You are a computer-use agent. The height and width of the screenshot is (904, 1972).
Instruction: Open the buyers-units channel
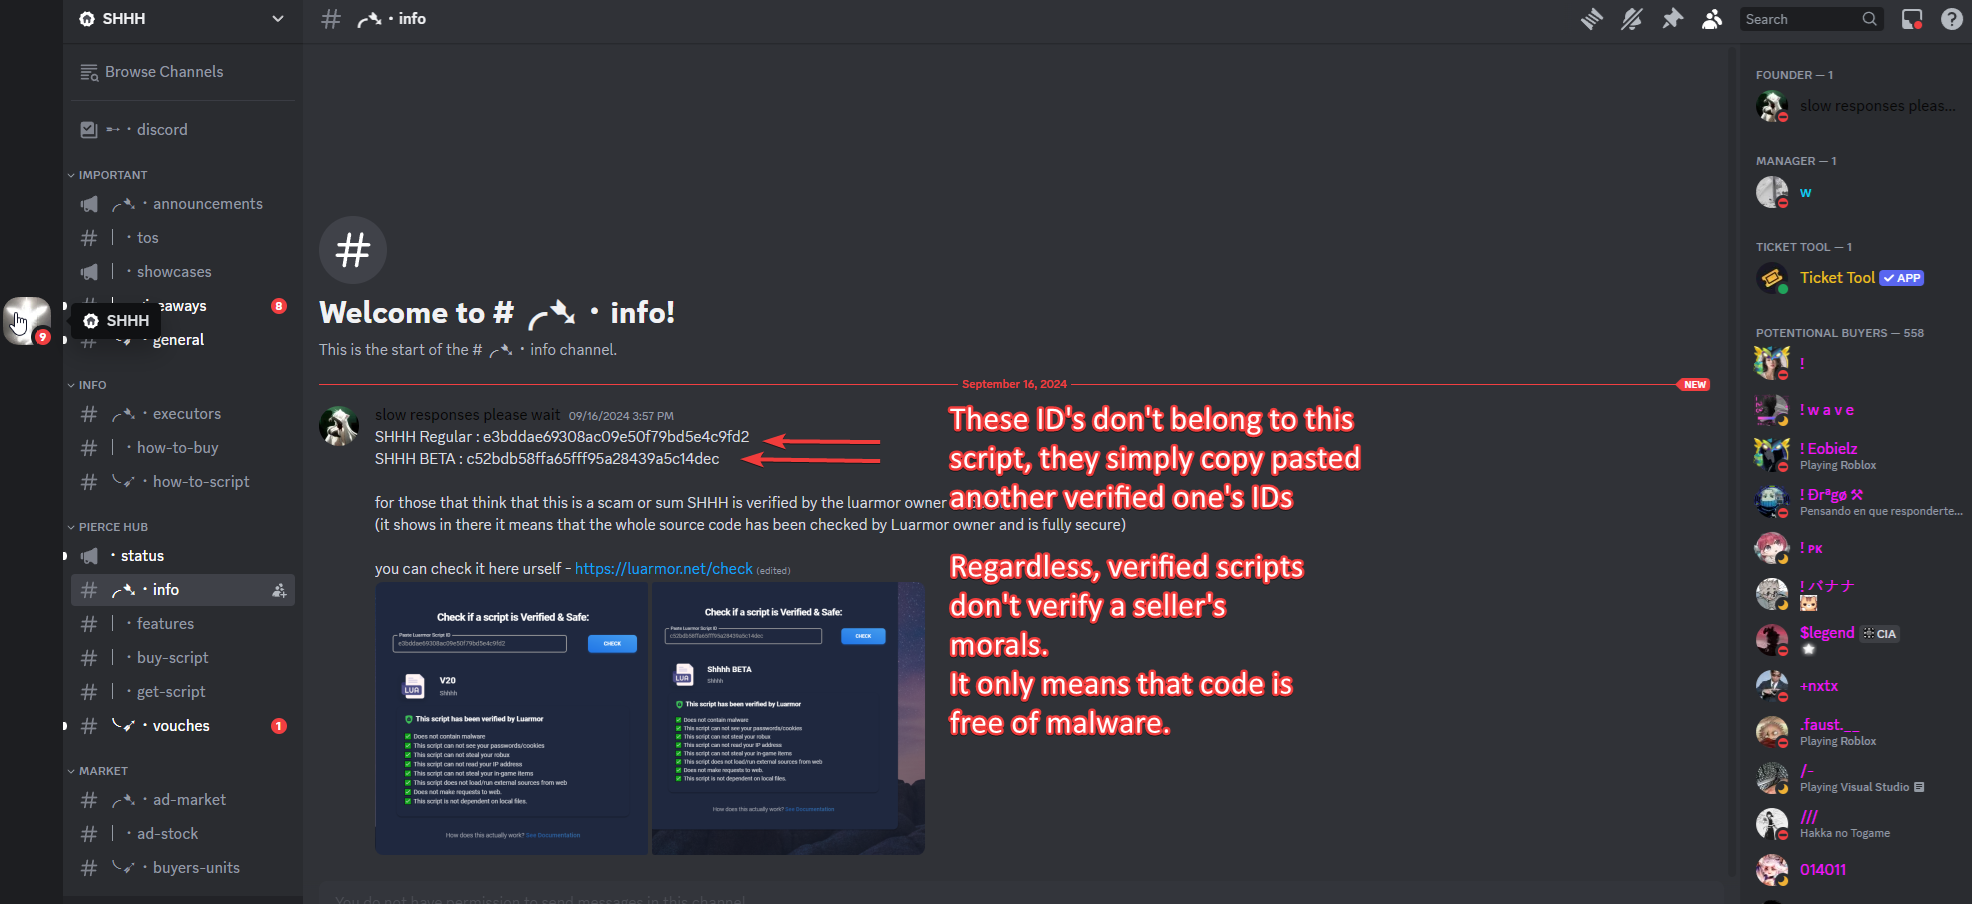point(182,868)
